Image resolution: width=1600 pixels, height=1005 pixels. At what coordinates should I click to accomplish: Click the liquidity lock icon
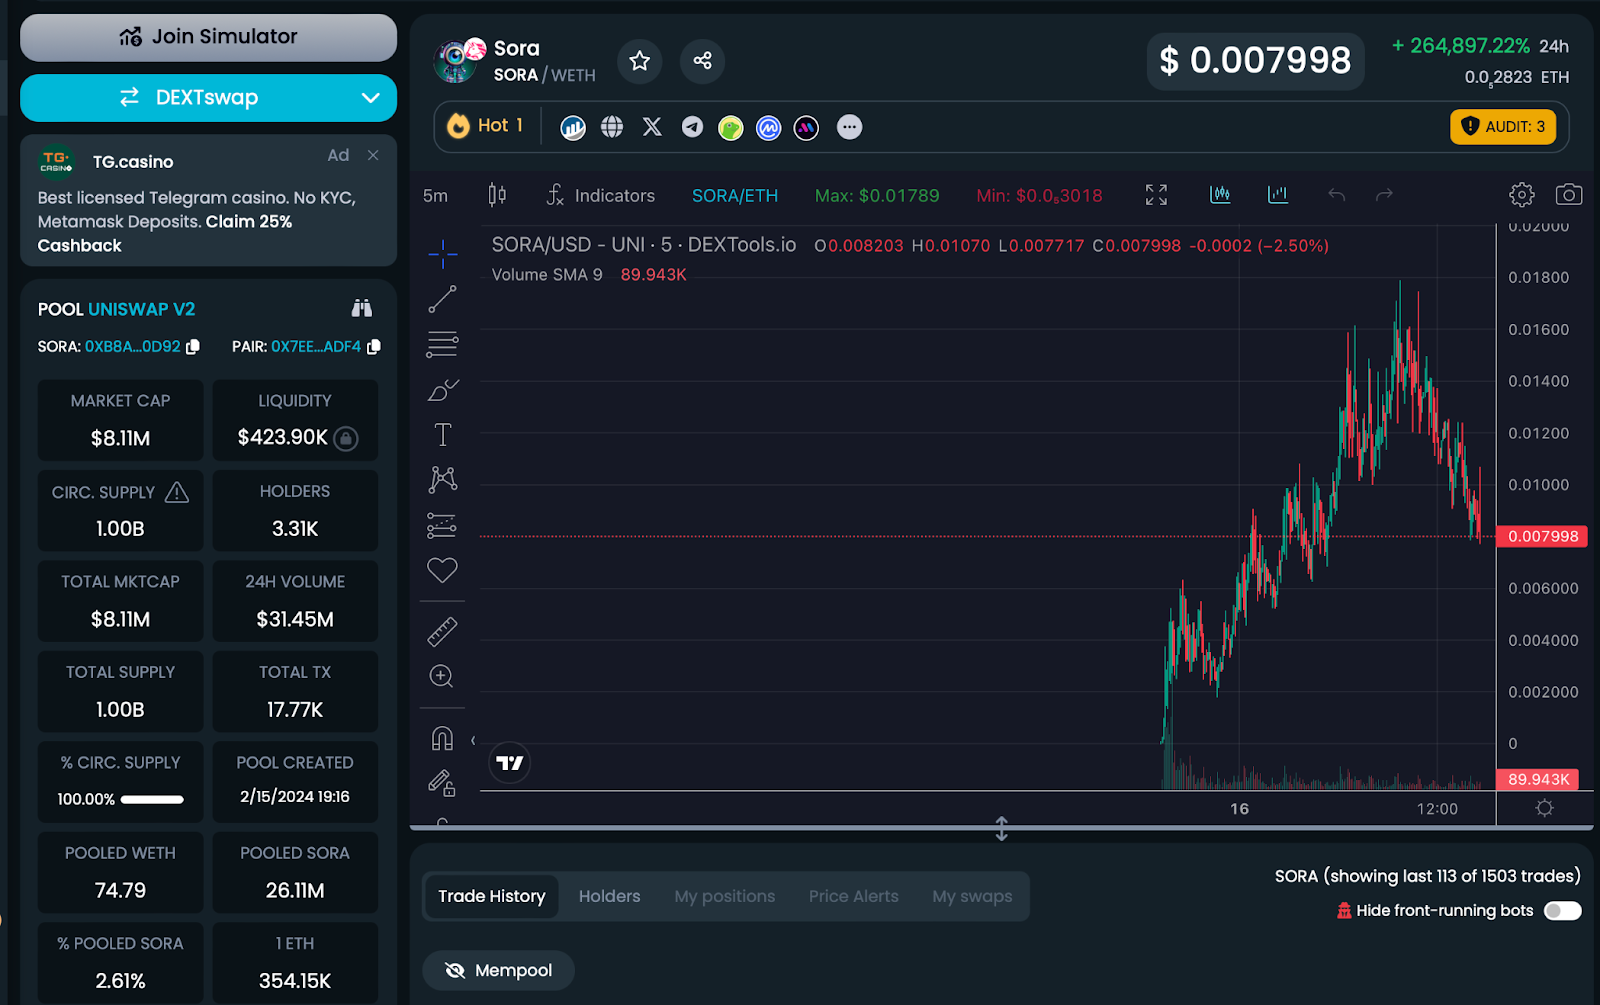pos(346,438)
